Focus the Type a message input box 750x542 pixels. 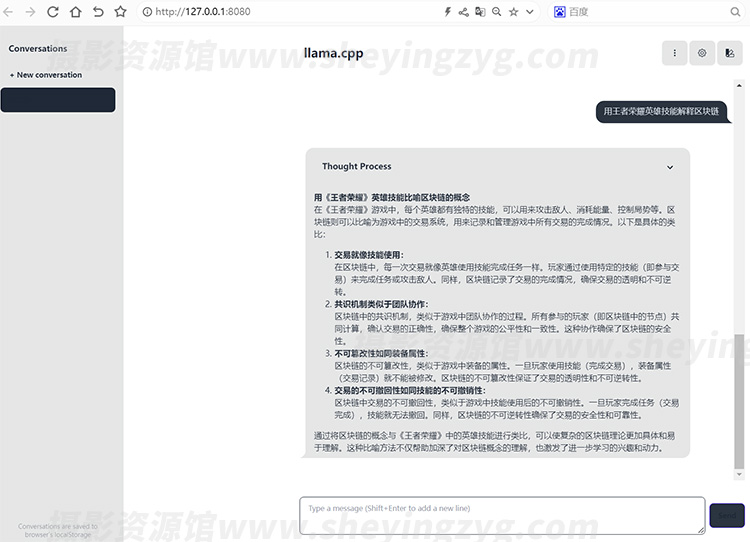502,515
